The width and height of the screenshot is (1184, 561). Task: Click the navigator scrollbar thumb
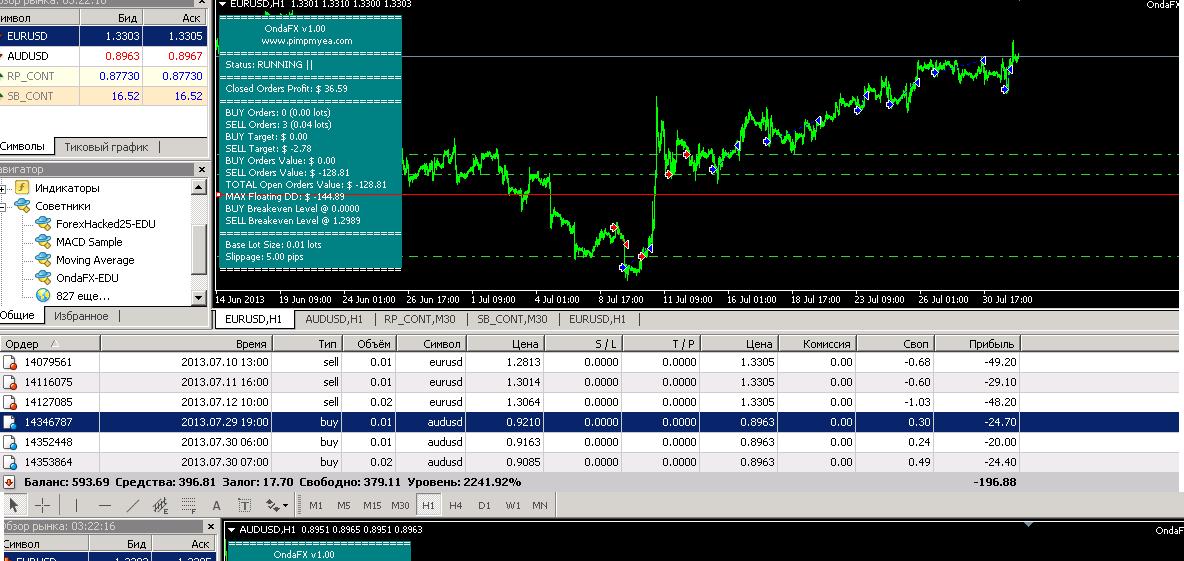click(199, 250)
